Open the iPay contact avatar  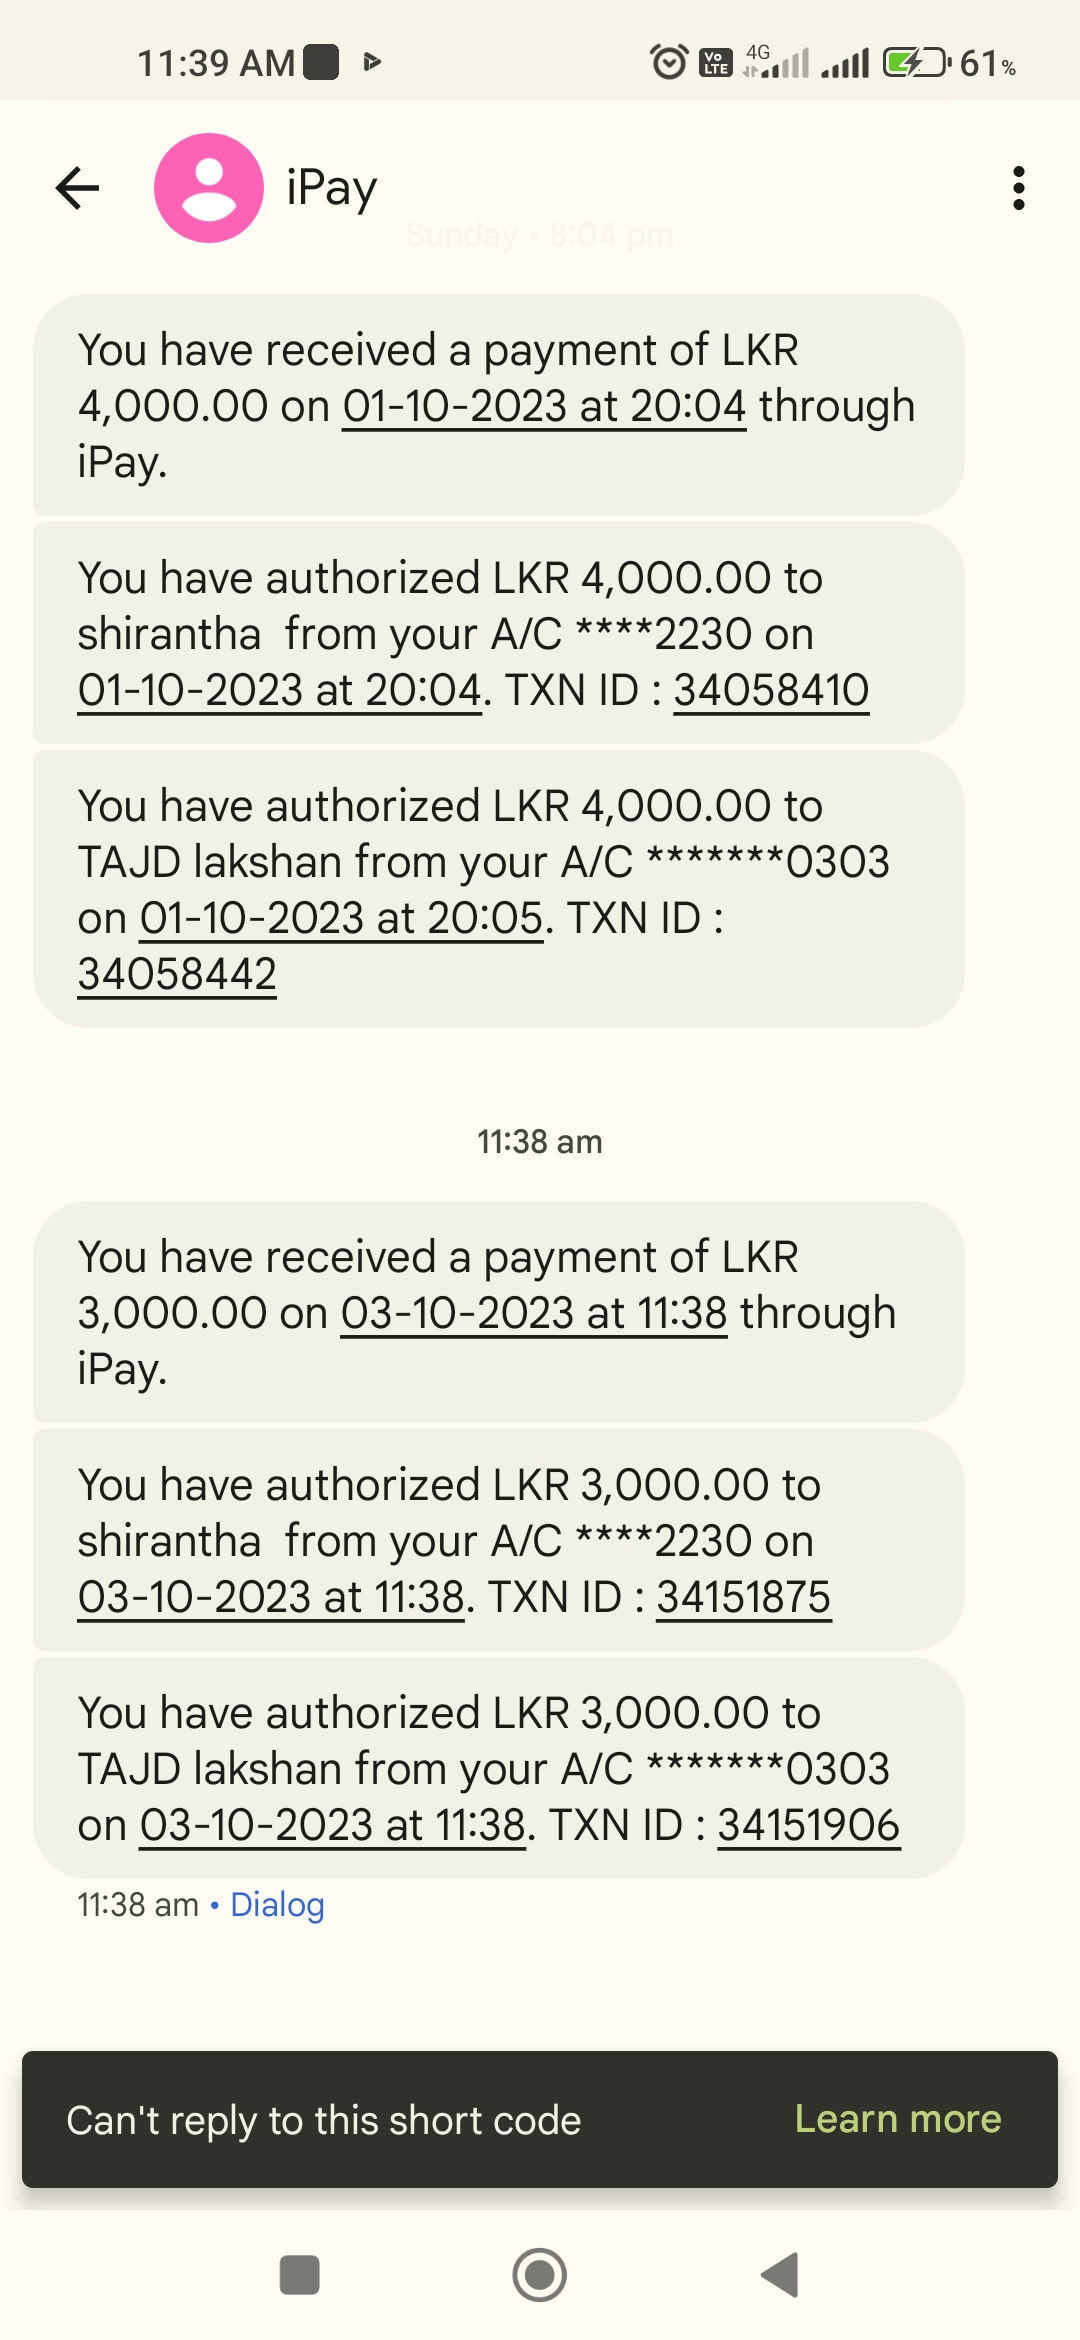pos(208,188)
